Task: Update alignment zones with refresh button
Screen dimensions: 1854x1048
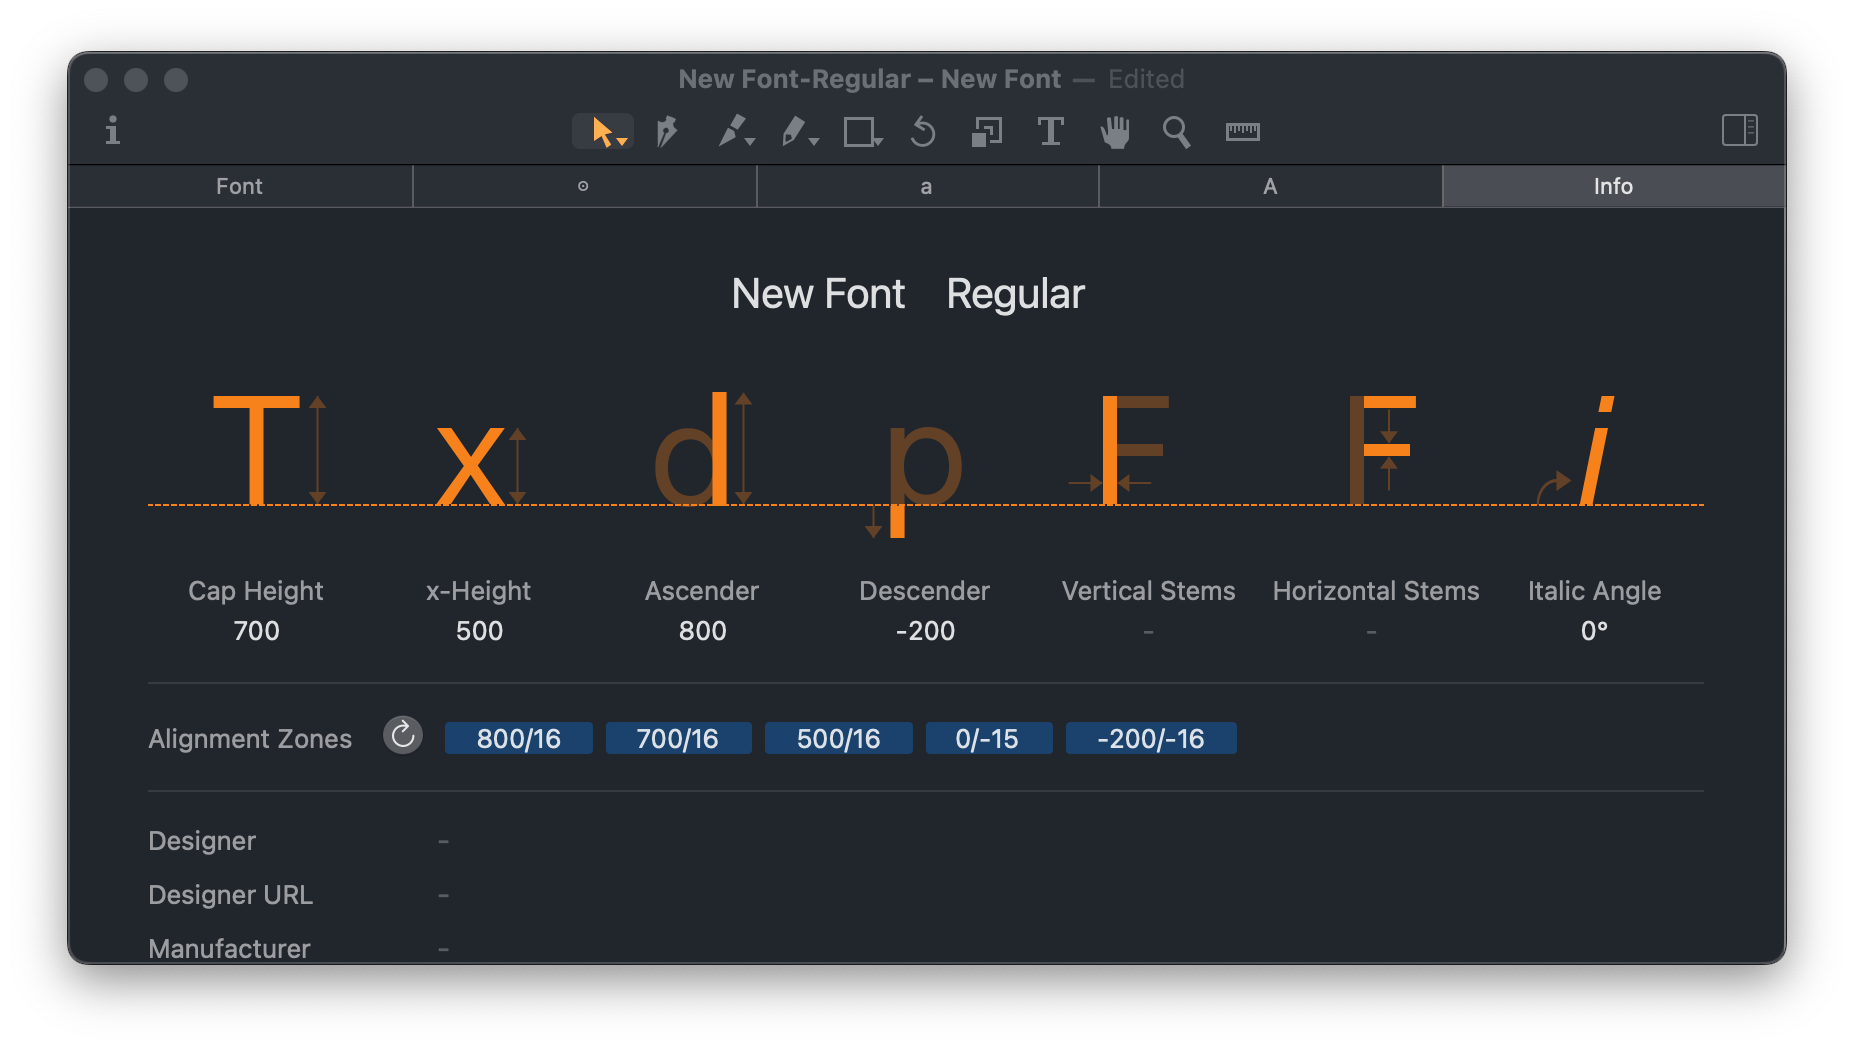Action: [x=403, y=736]
